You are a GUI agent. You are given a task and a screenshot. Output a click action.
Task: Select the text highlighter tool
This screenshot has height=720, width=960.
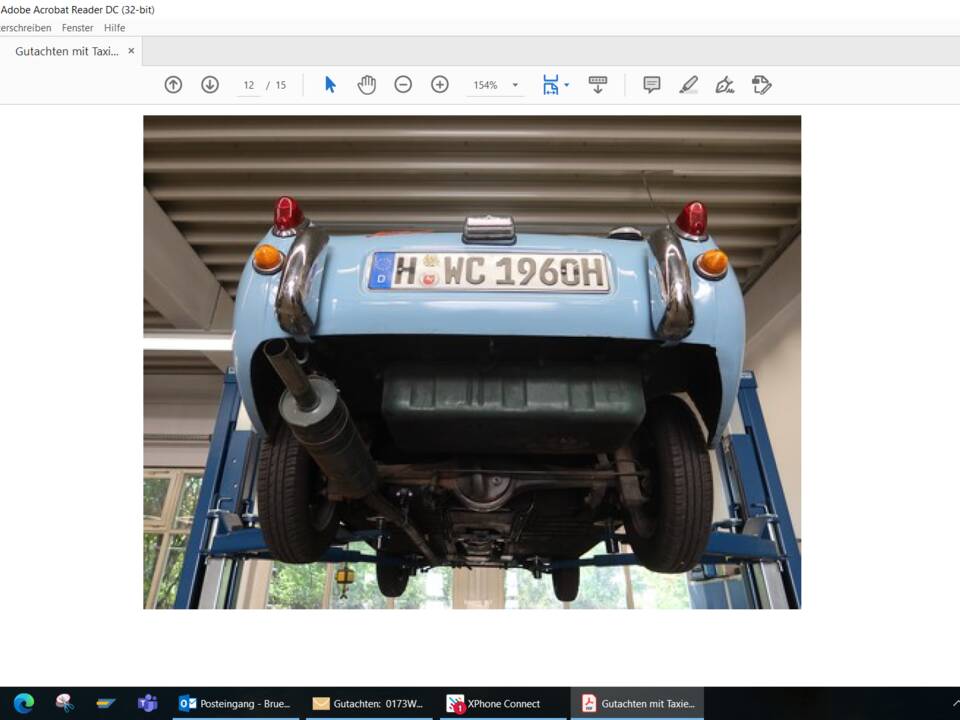pos(688,85)
